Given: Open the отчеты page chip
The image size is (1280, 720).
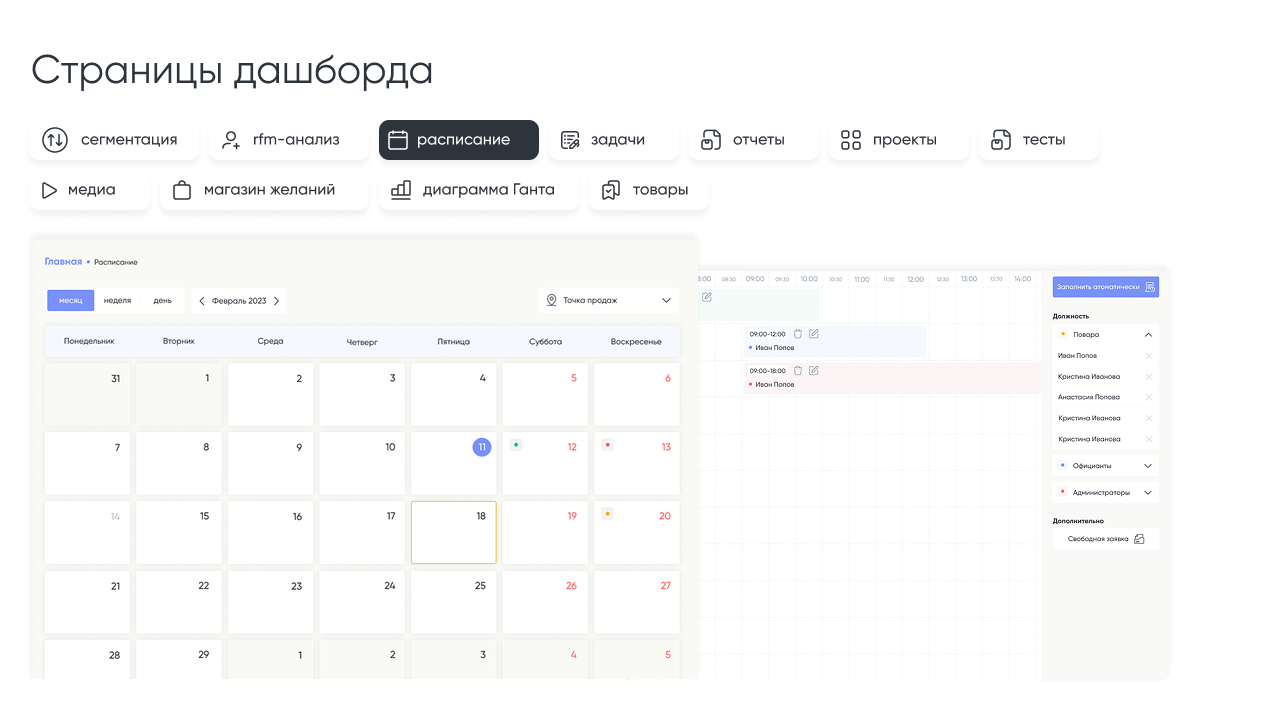Looking at the screenshot, I should 754,140.
